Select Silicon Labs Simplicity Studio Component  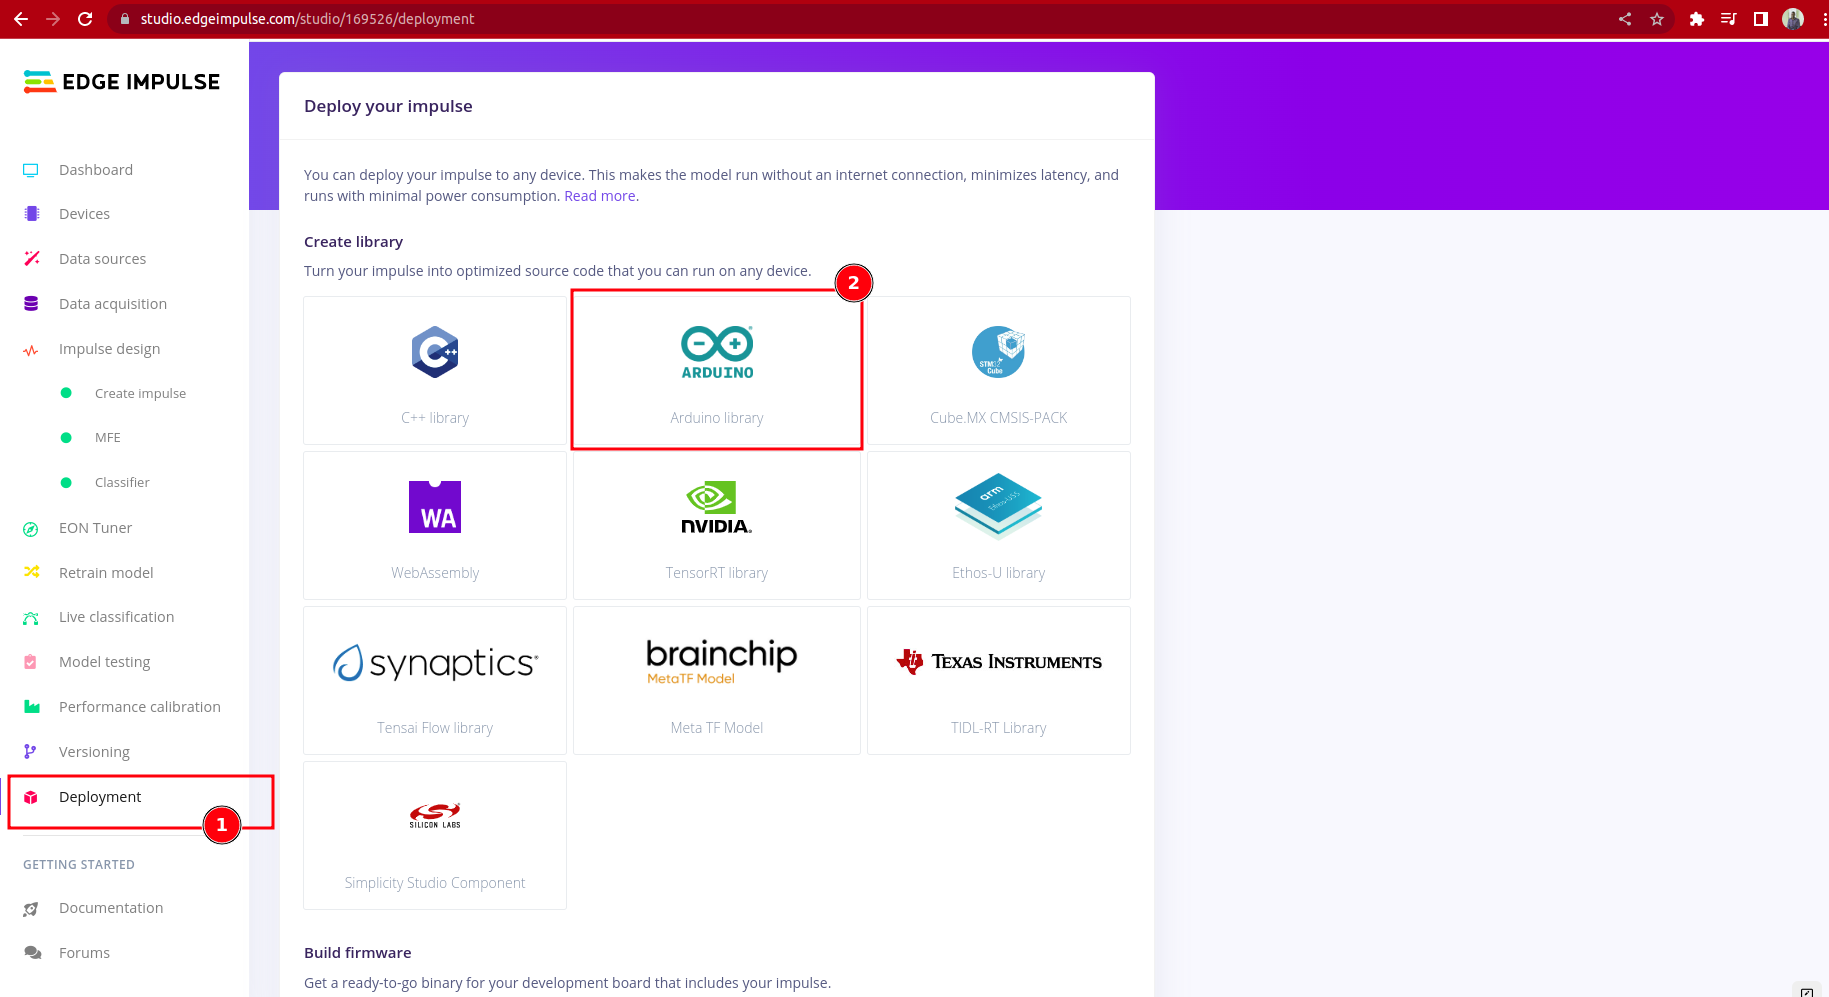(x=435, y=835)
